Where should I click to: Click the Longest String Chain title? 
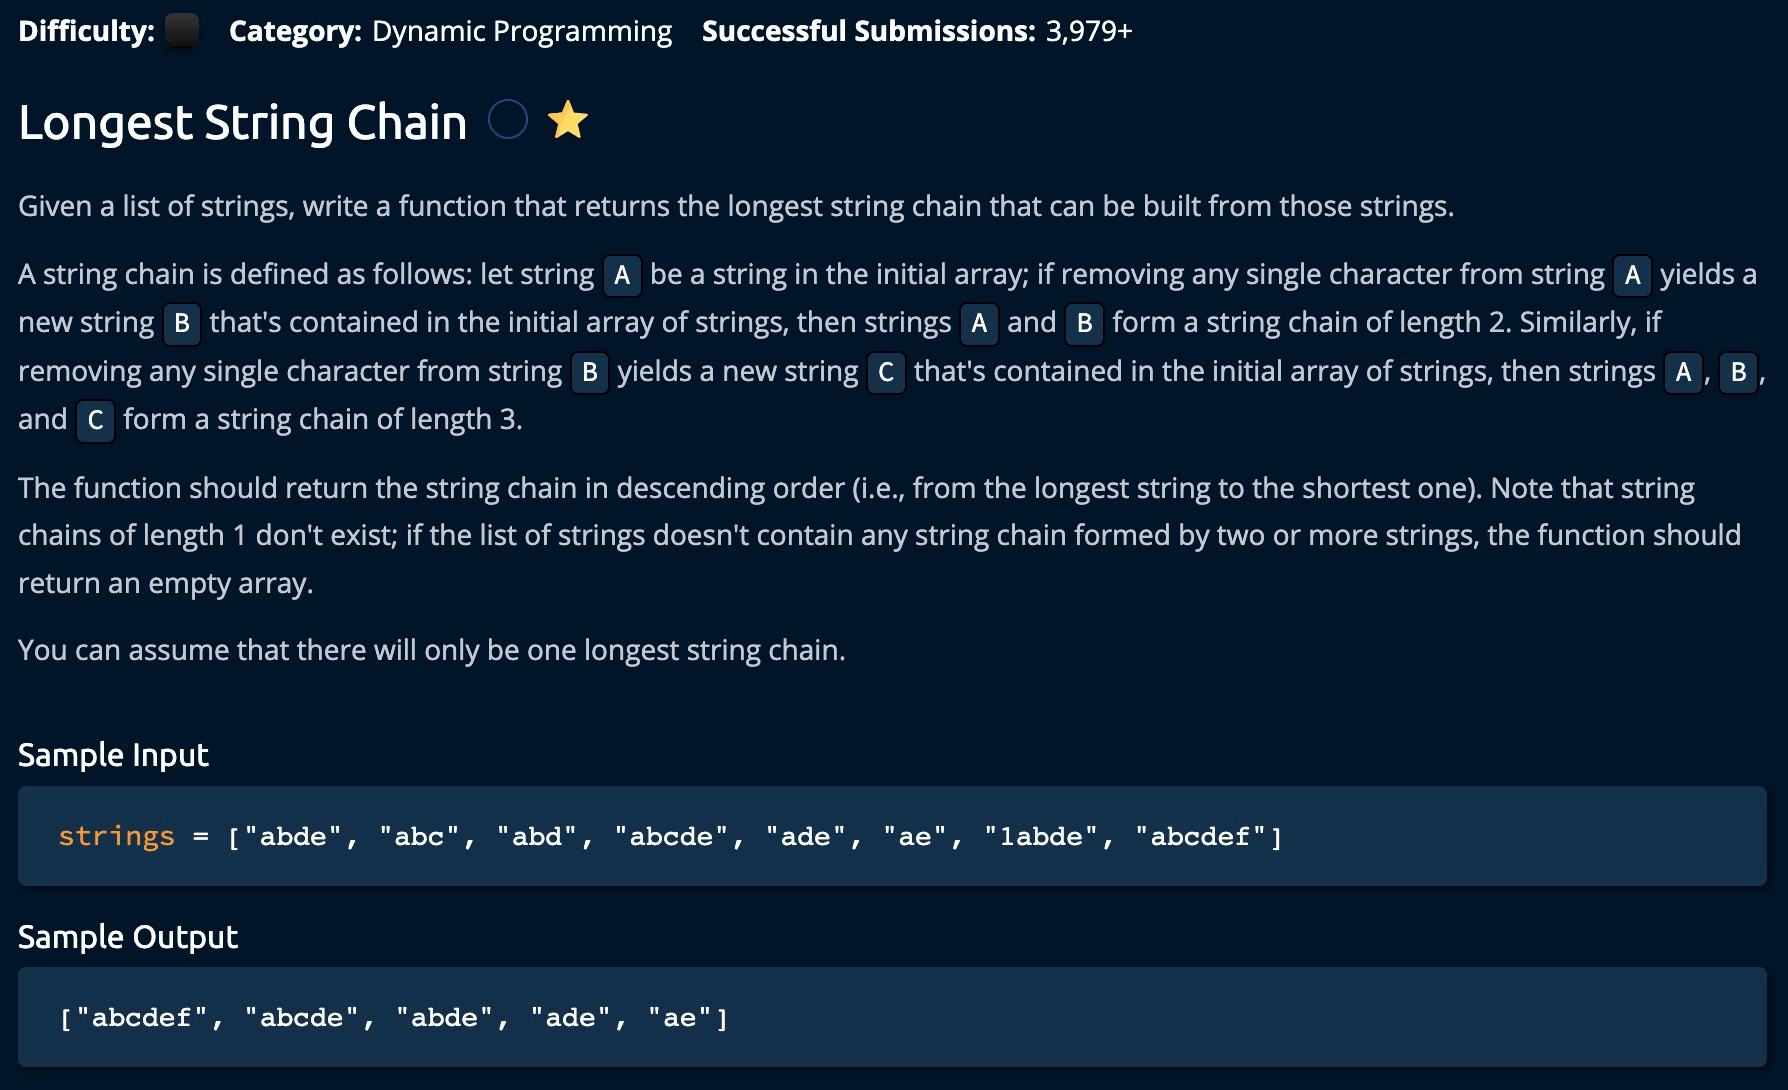242,123
